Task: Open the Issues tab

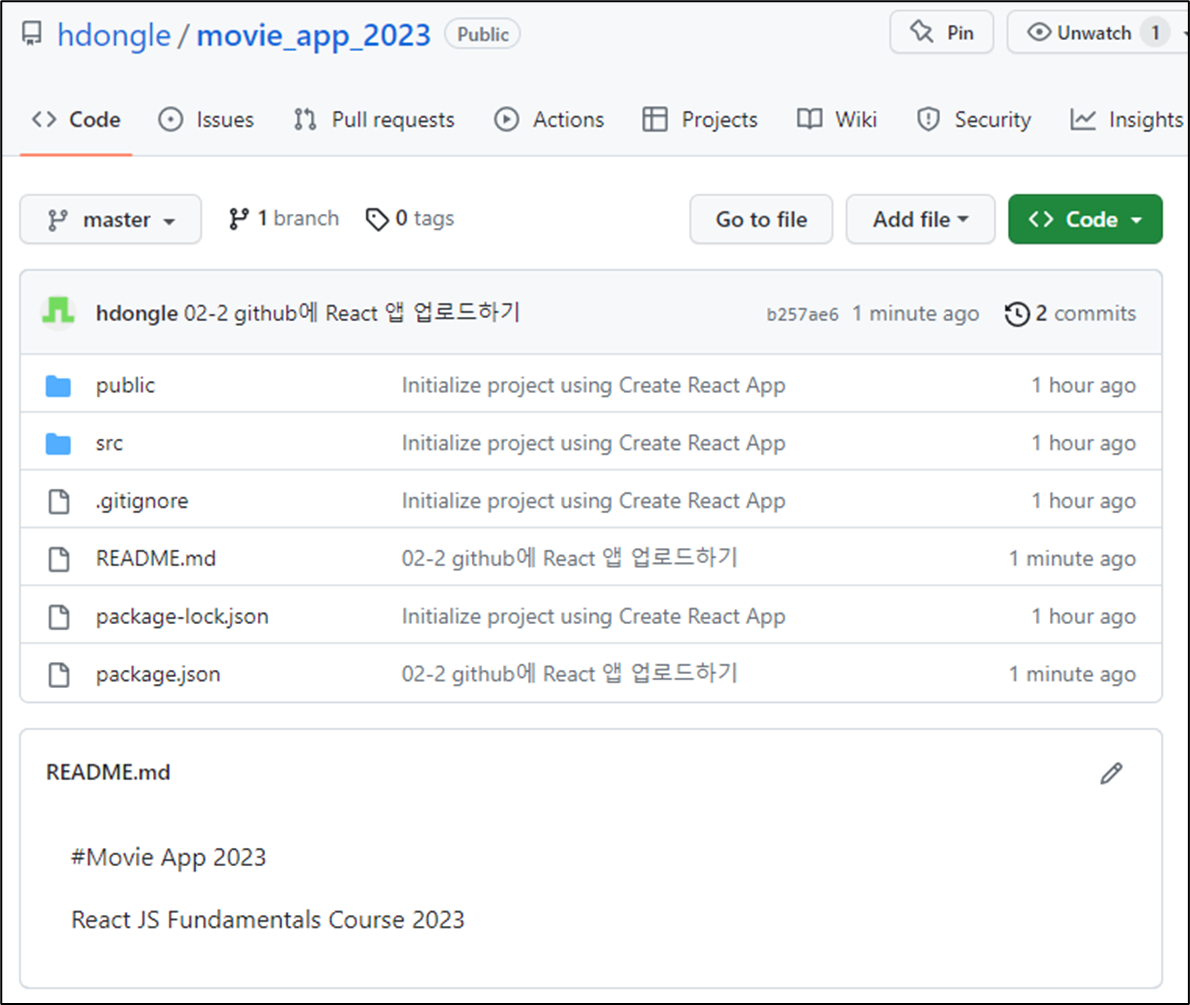Action: click(x=206, y=120)
